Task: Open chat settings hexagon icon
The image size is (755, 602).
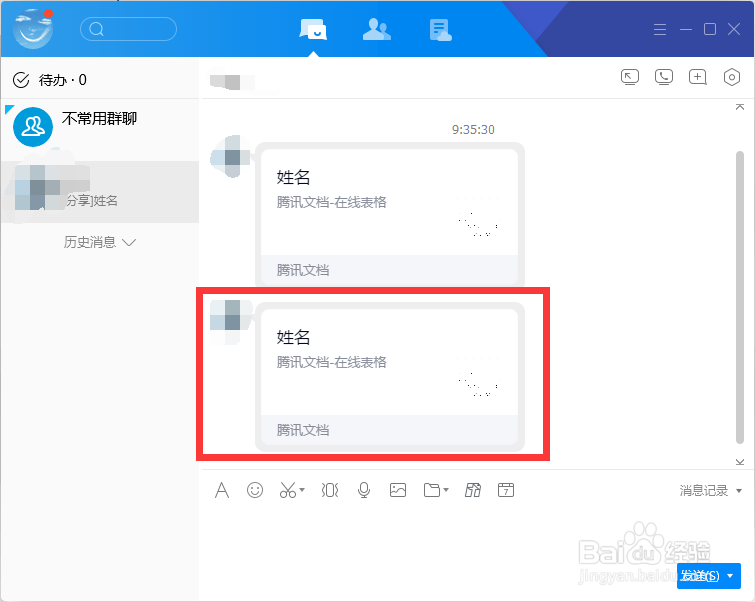Action: 731,77
